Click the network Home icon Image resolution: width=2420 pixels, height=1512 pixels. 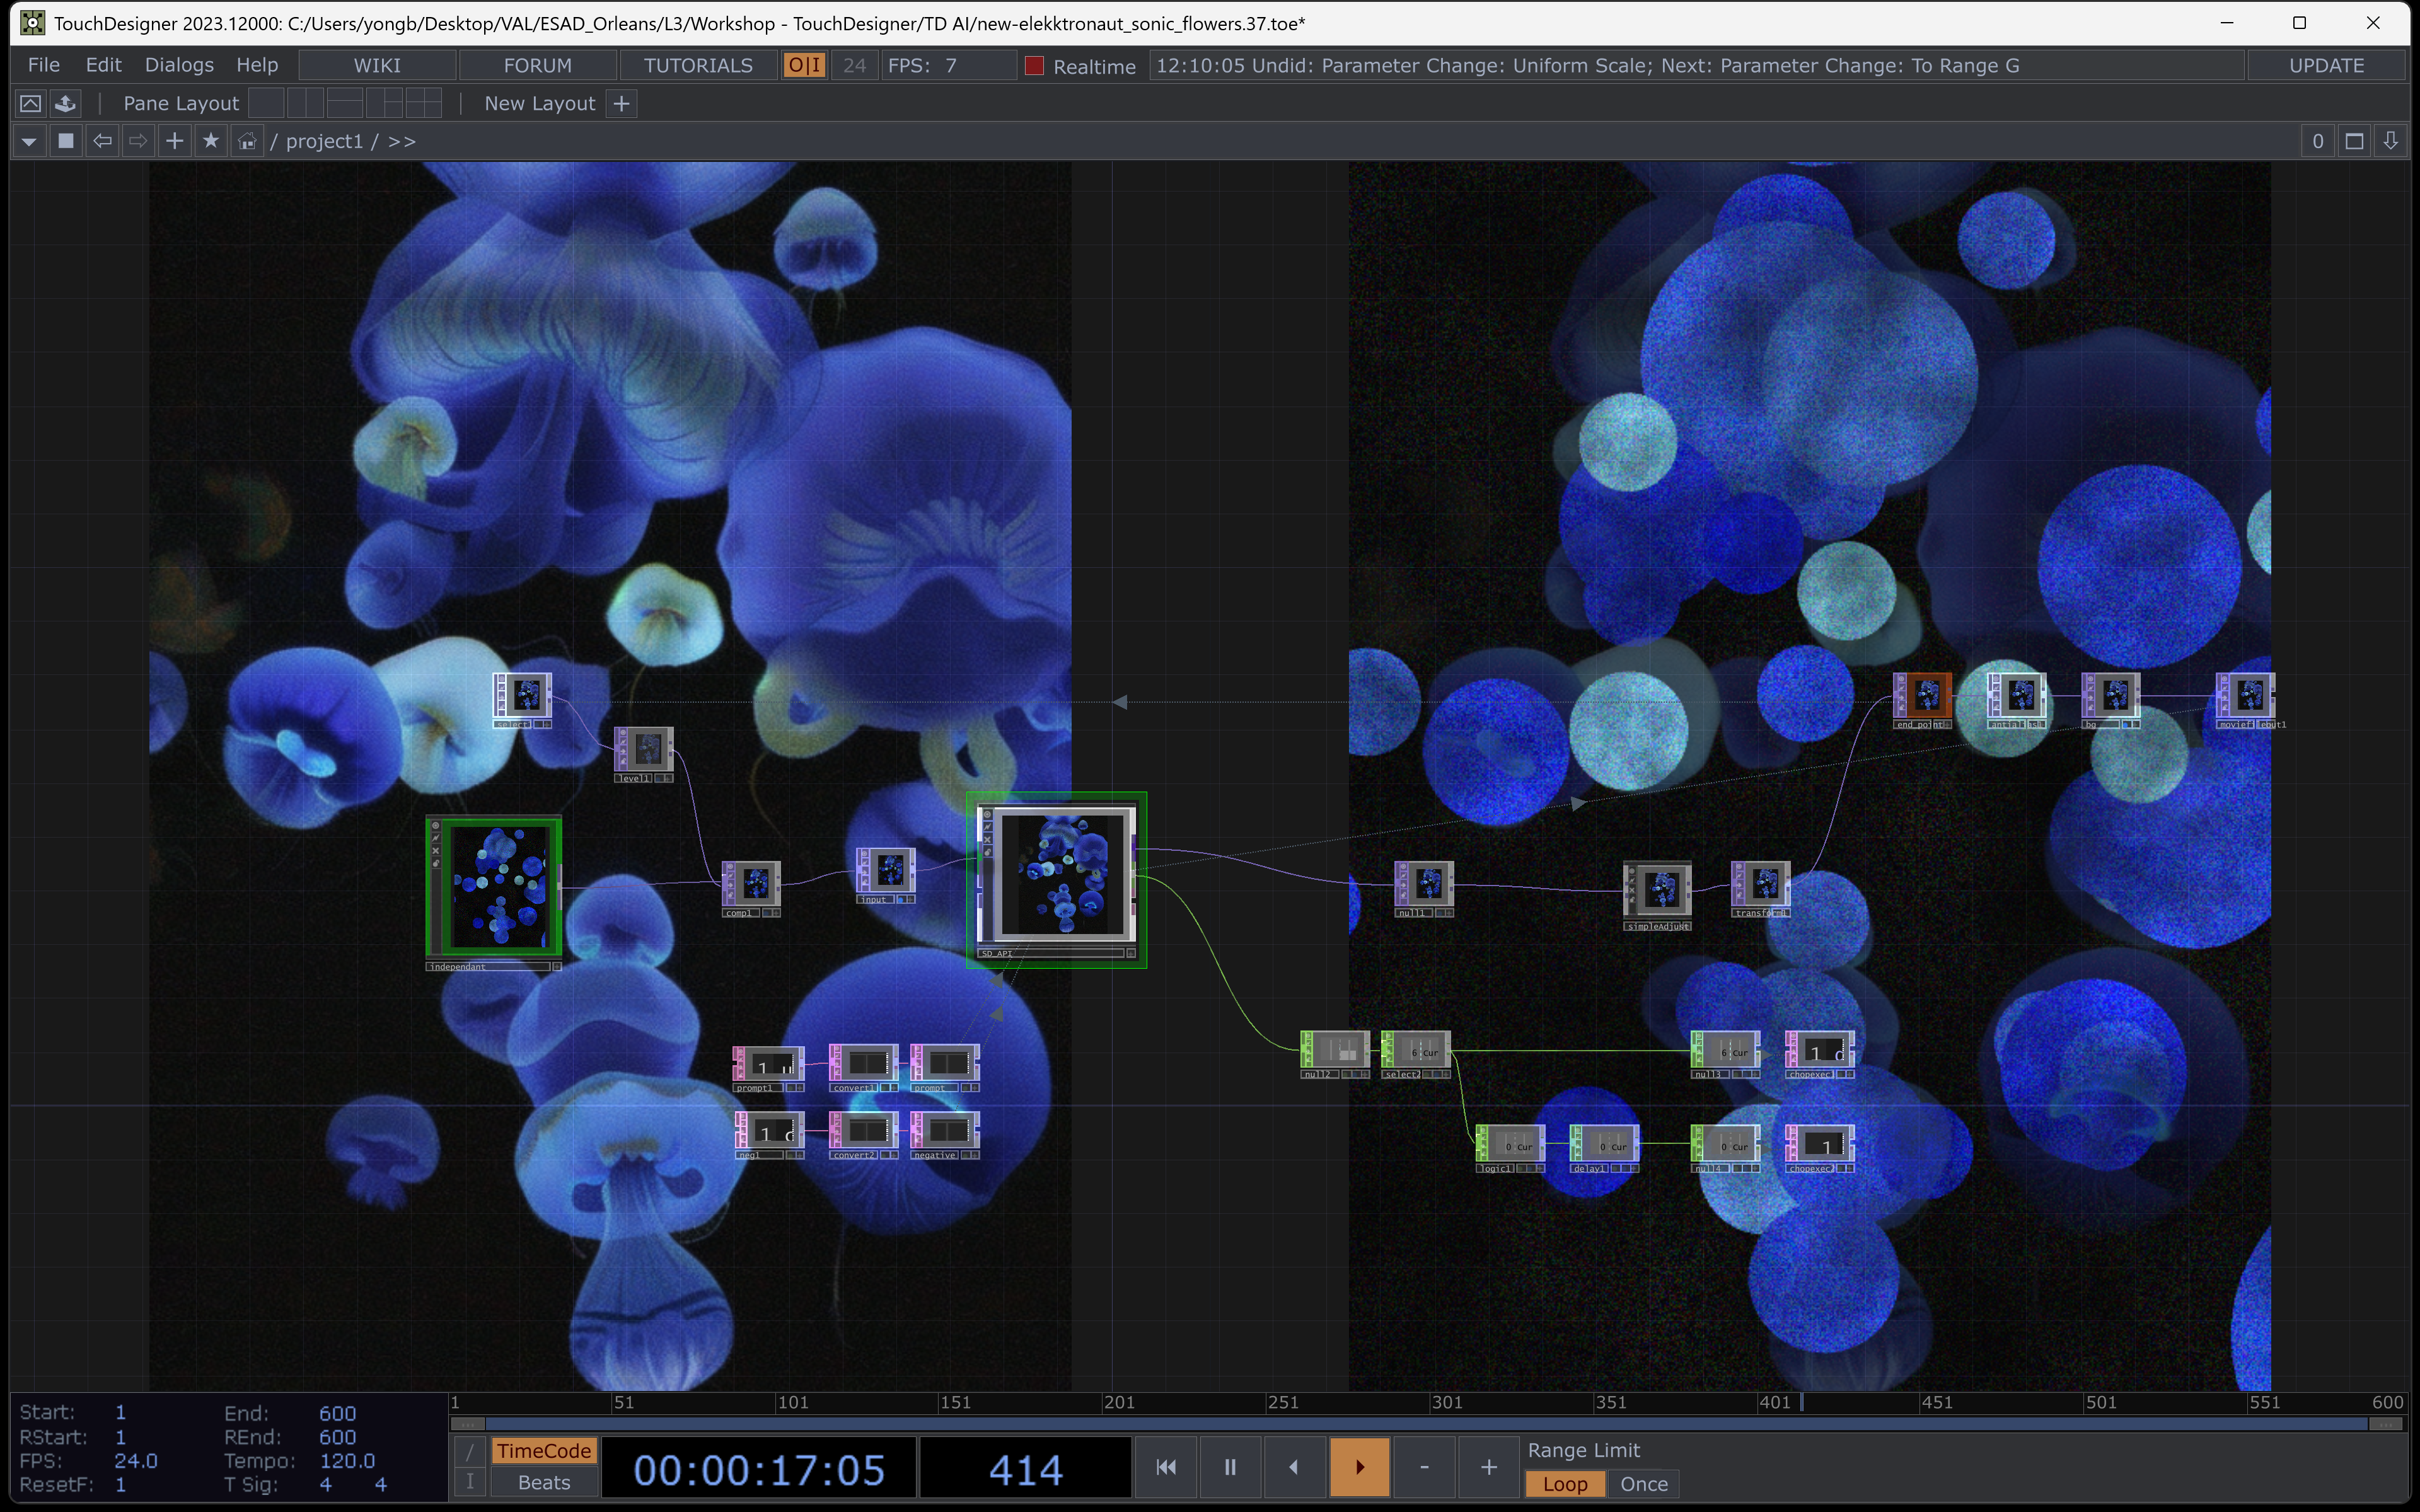pos(247,141)
